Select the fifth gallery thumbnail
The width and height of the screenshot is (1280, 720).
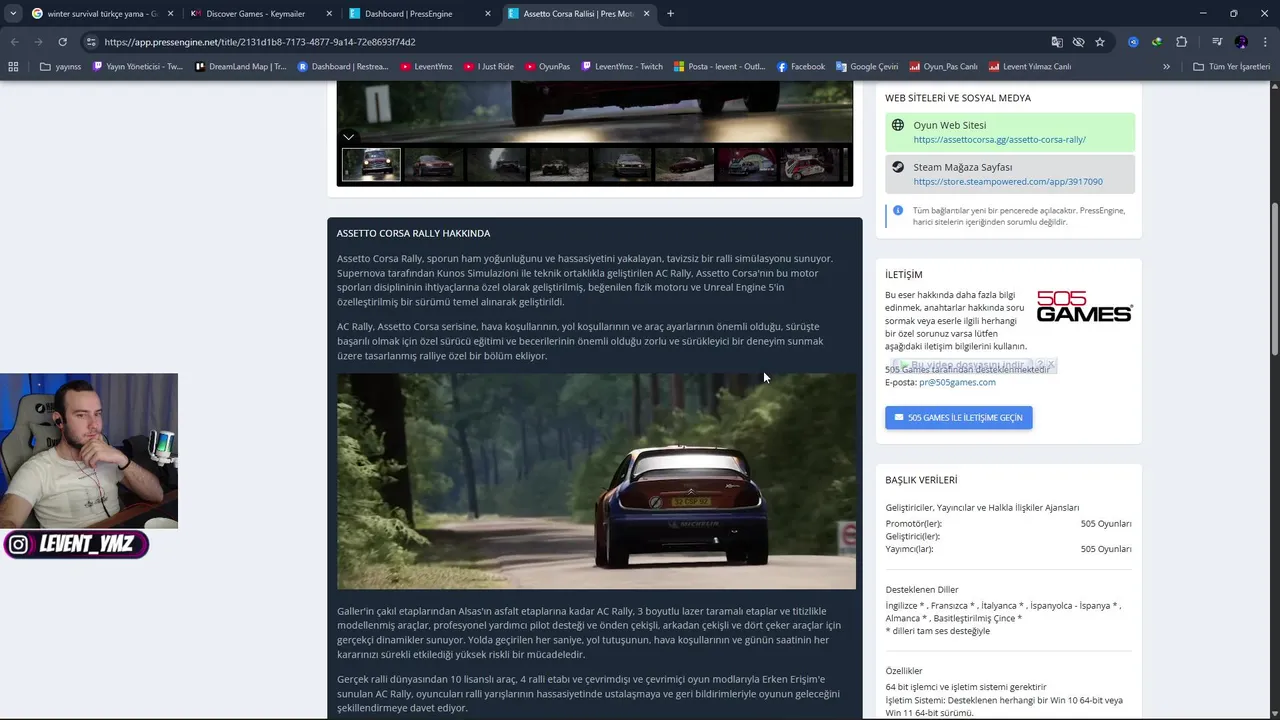622,165
